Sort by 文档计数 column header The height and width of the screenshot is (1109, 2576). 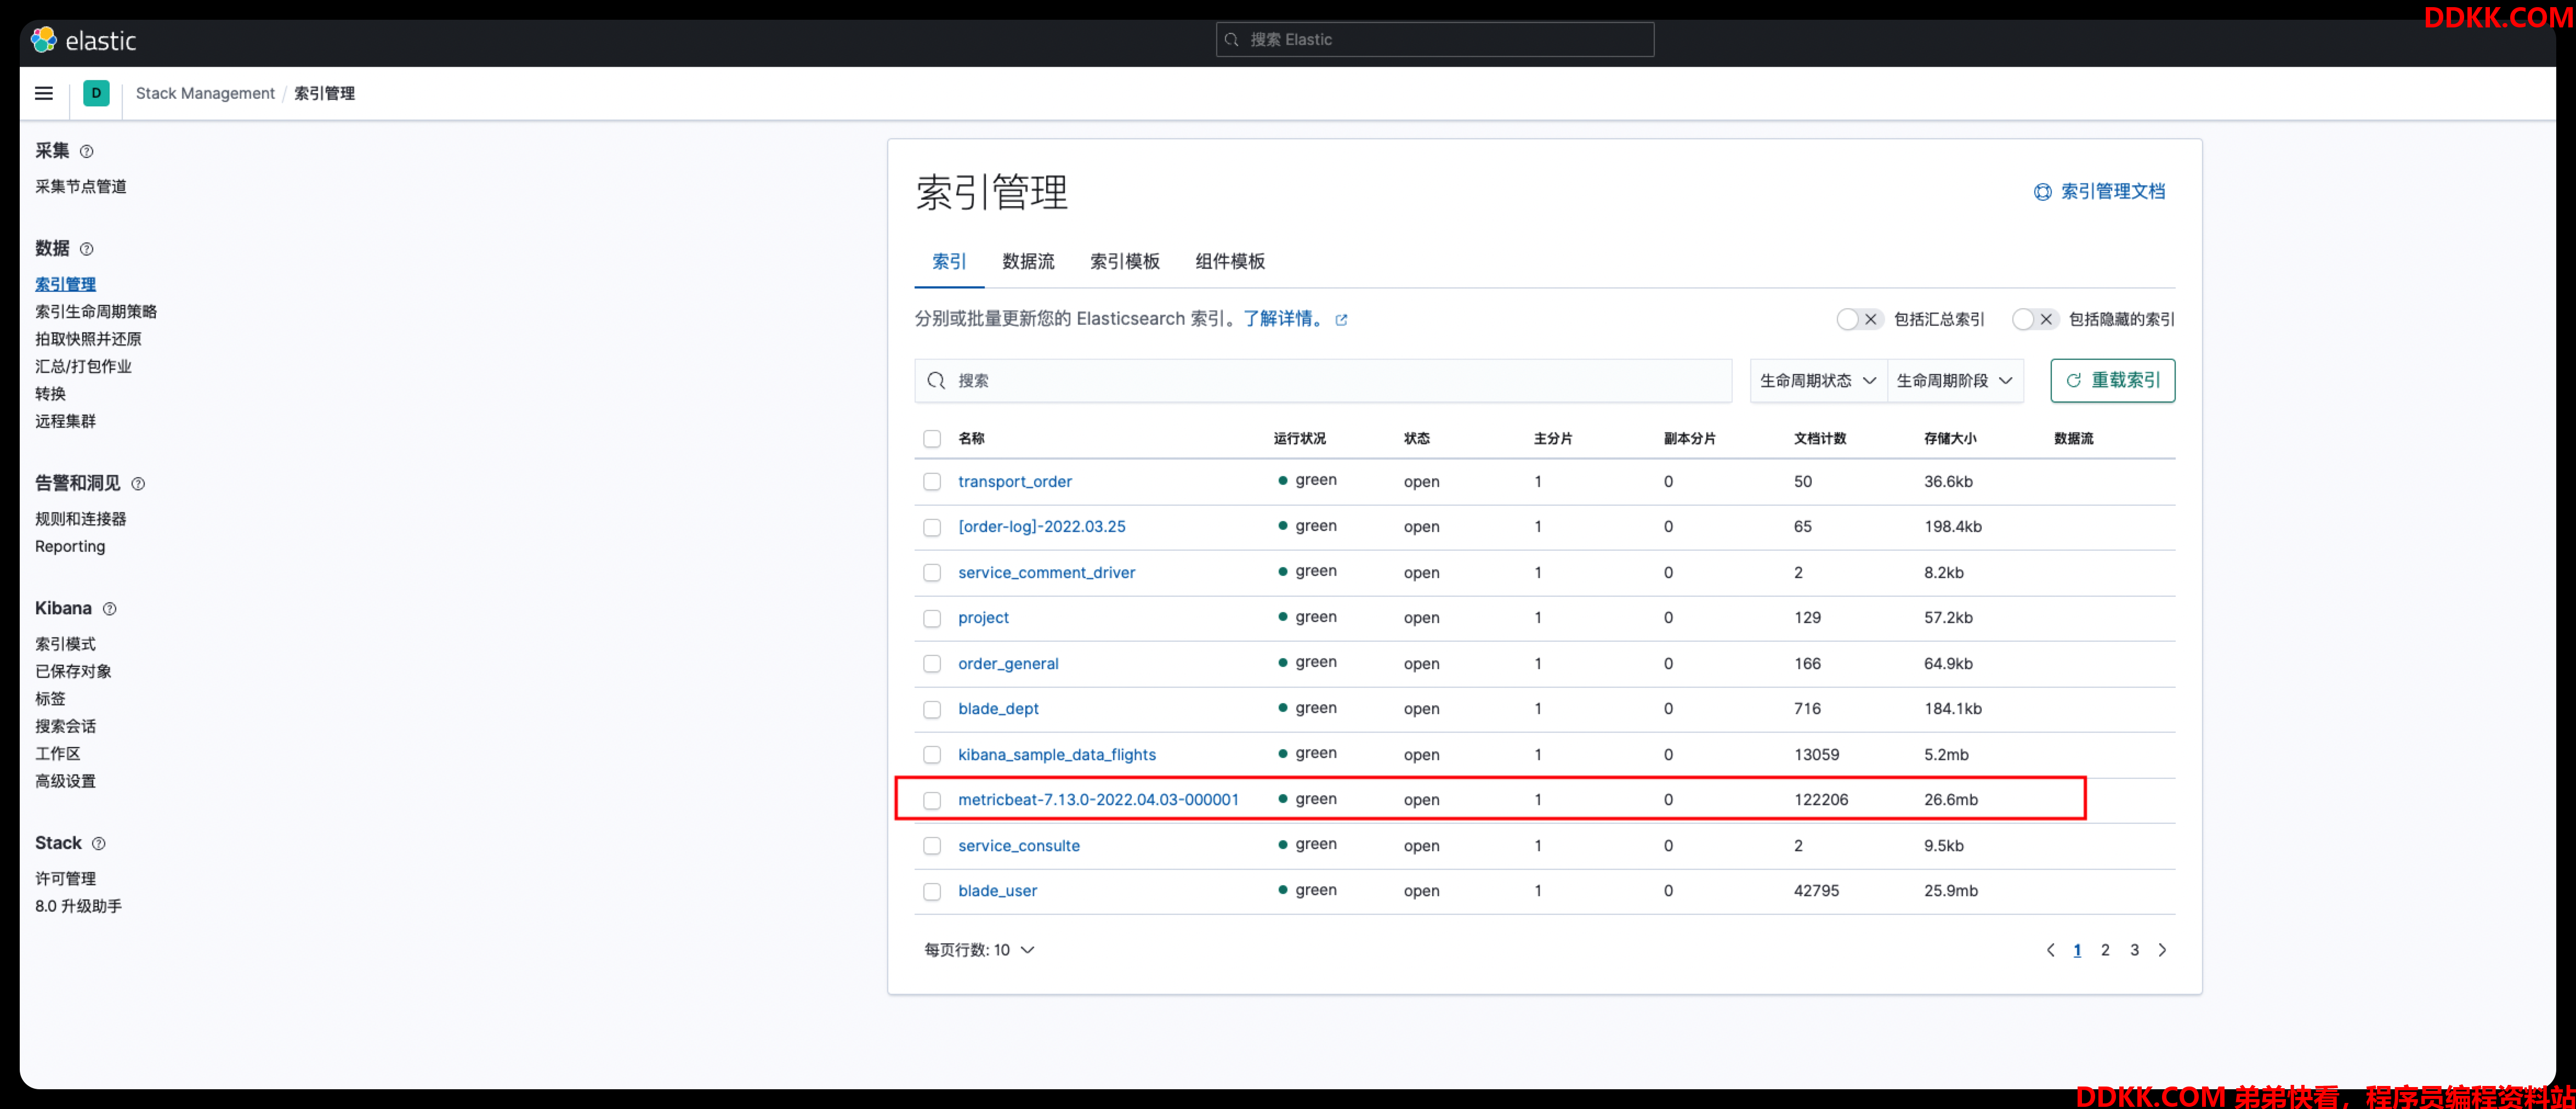coord(1819,439)
